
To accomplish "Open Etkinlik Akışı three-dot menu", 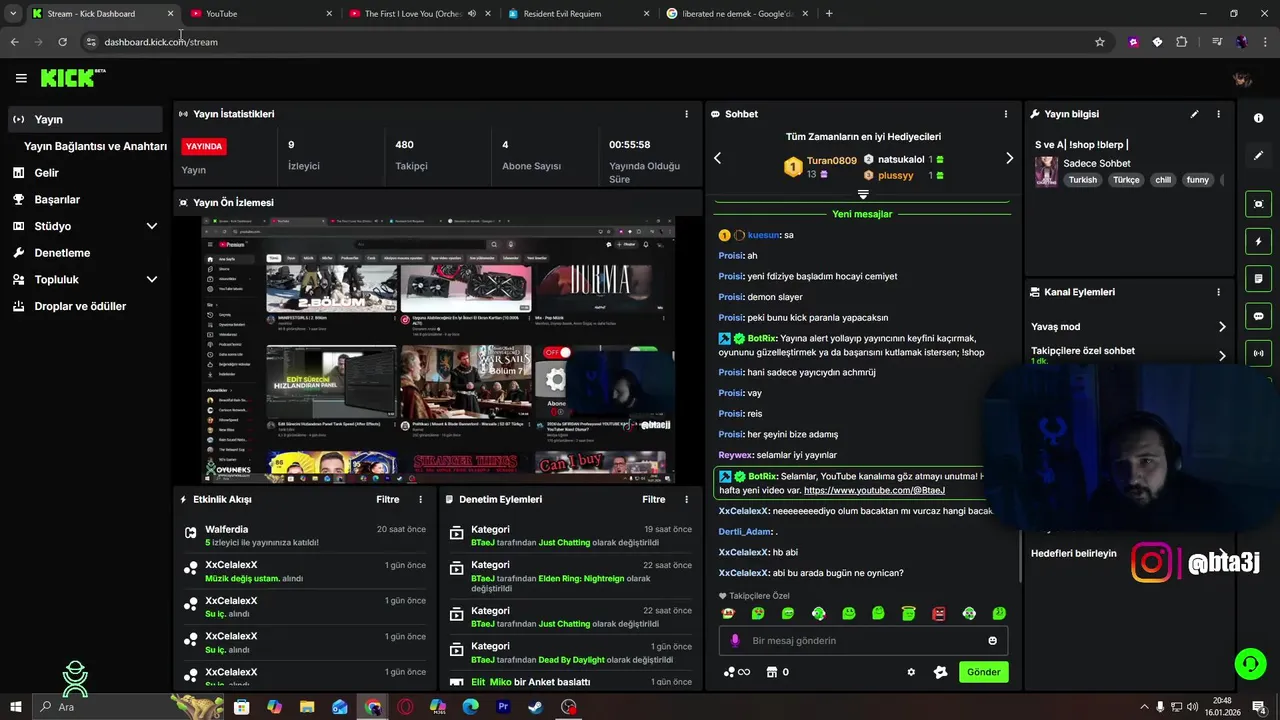I will click(420, 499).
